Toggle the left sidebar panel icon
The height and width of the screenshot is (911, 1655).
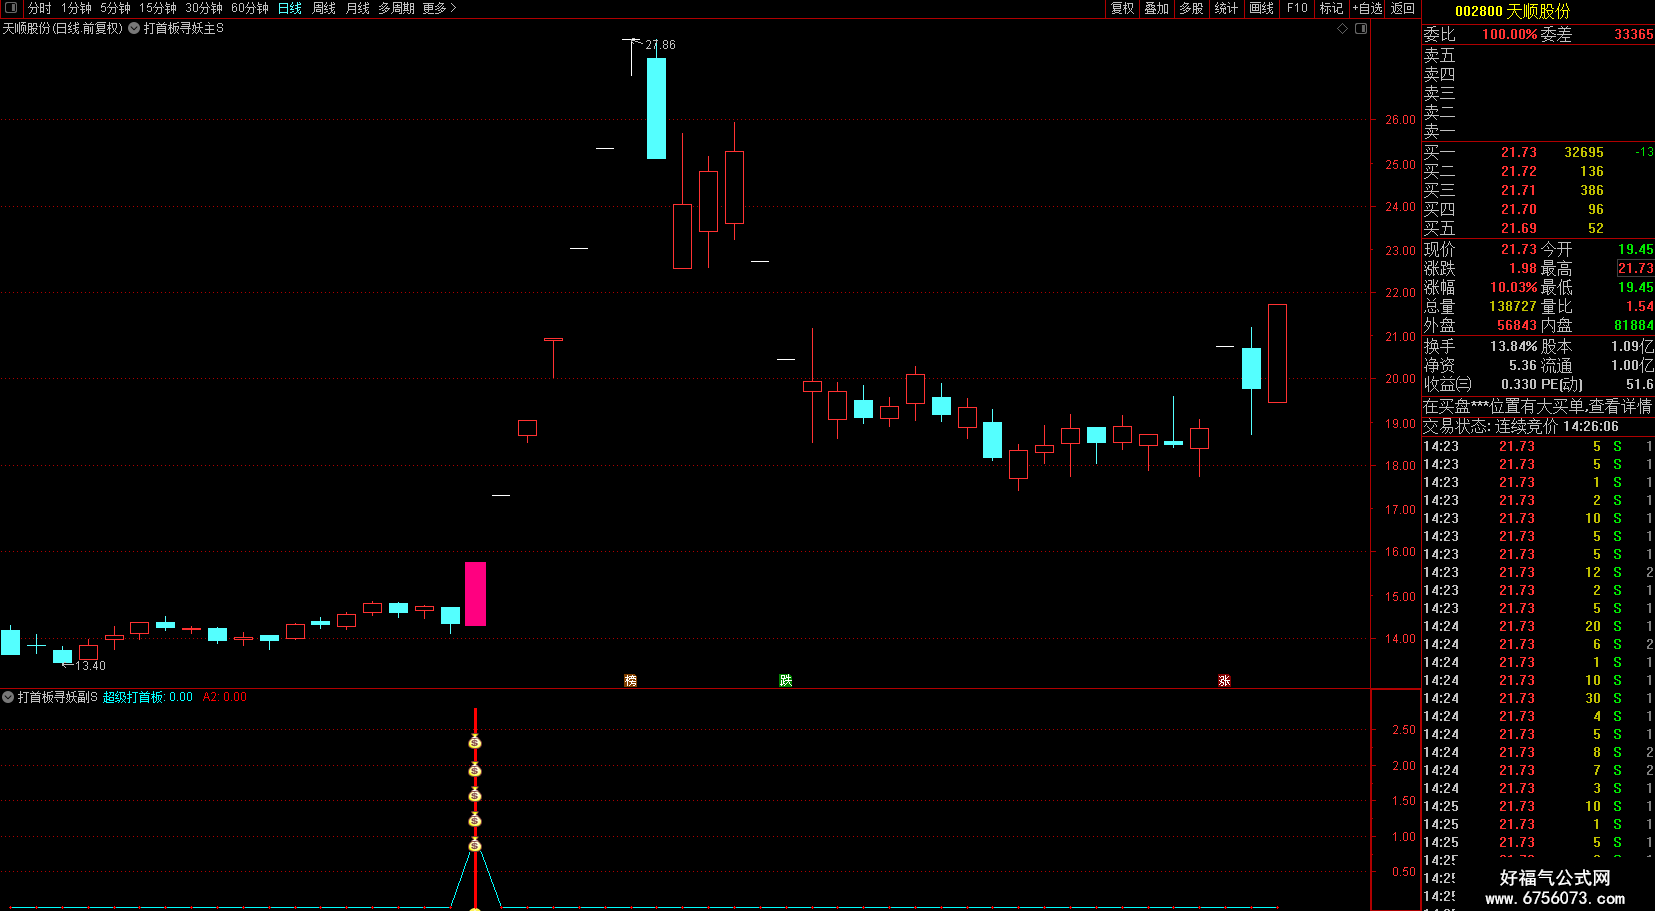tap(11, 8)
